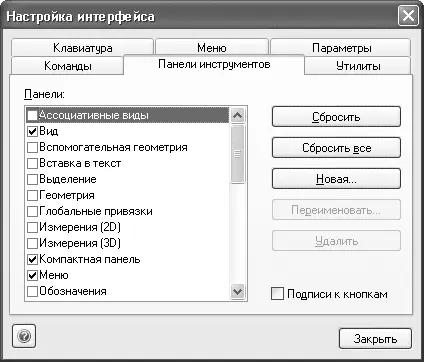Close the dialog with Закрыть button
This screenshot has height=362, width=424.
click(x=375, y=339)
